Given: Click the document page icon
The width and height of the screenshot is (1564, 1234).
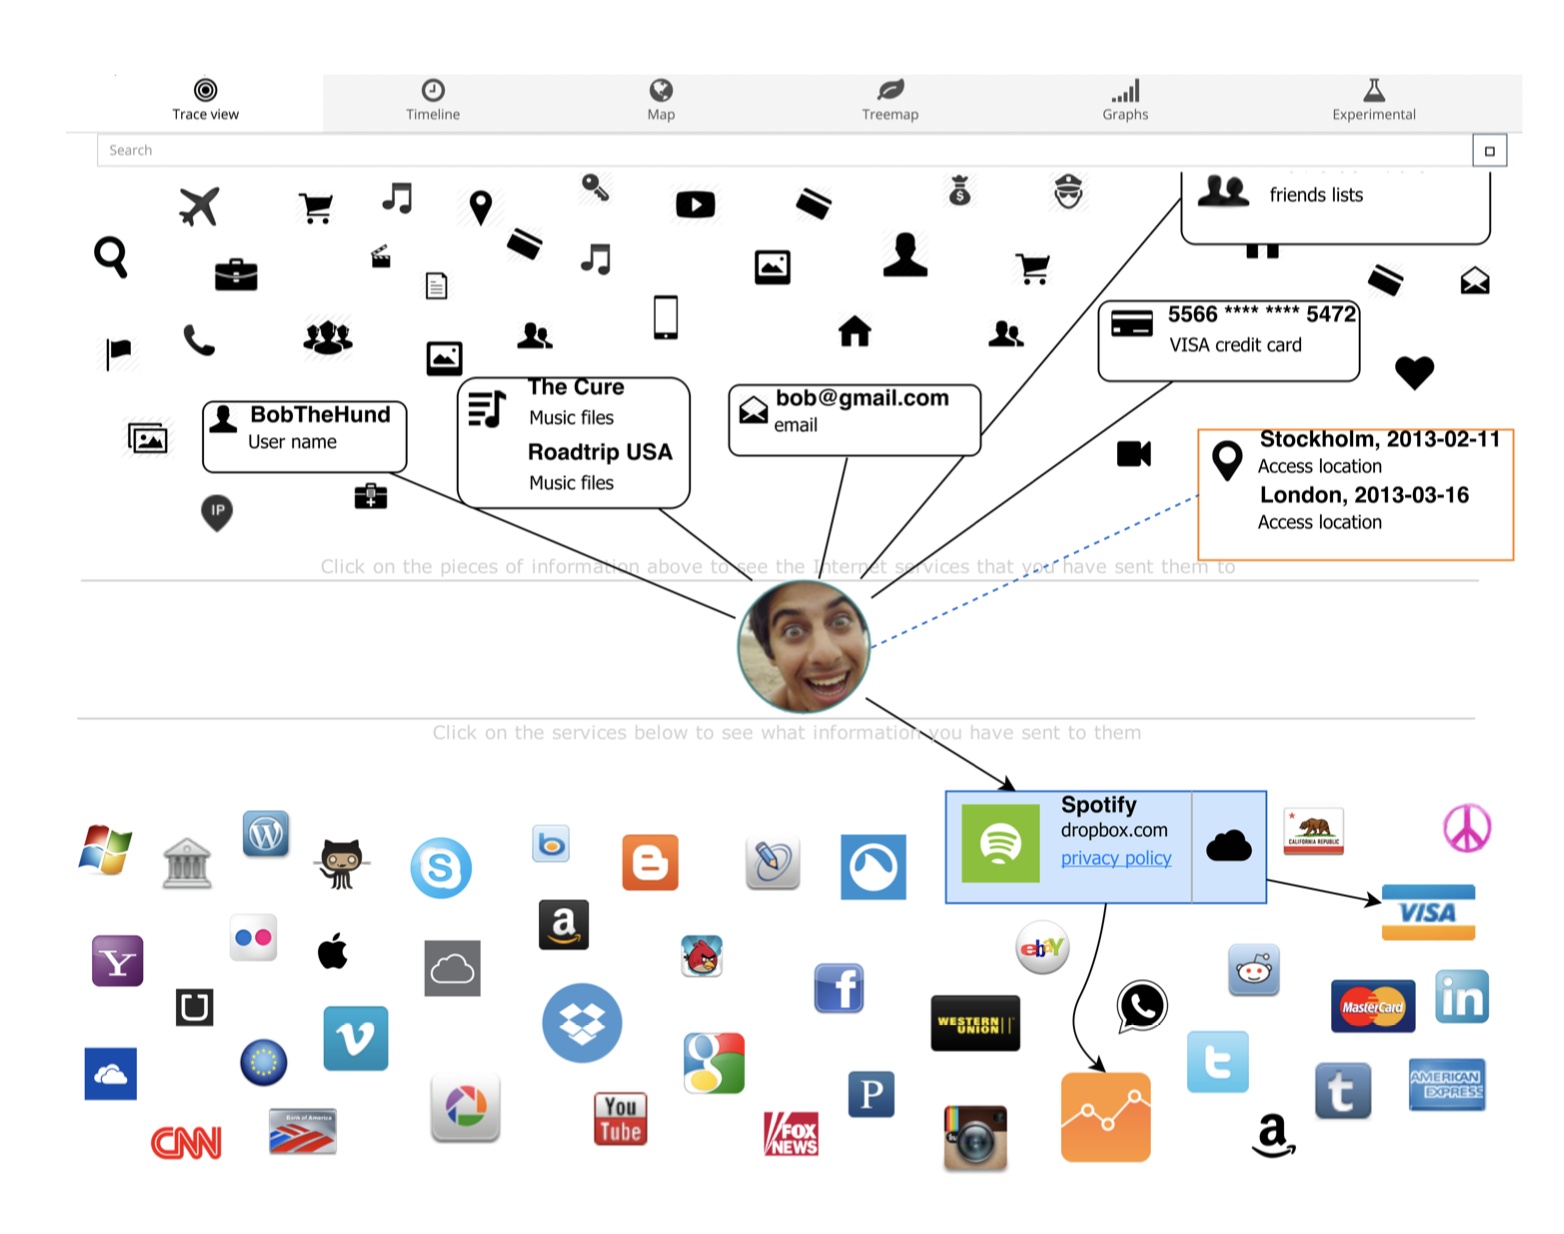Looking at the screenshot, I should click(x=436, y=286).
